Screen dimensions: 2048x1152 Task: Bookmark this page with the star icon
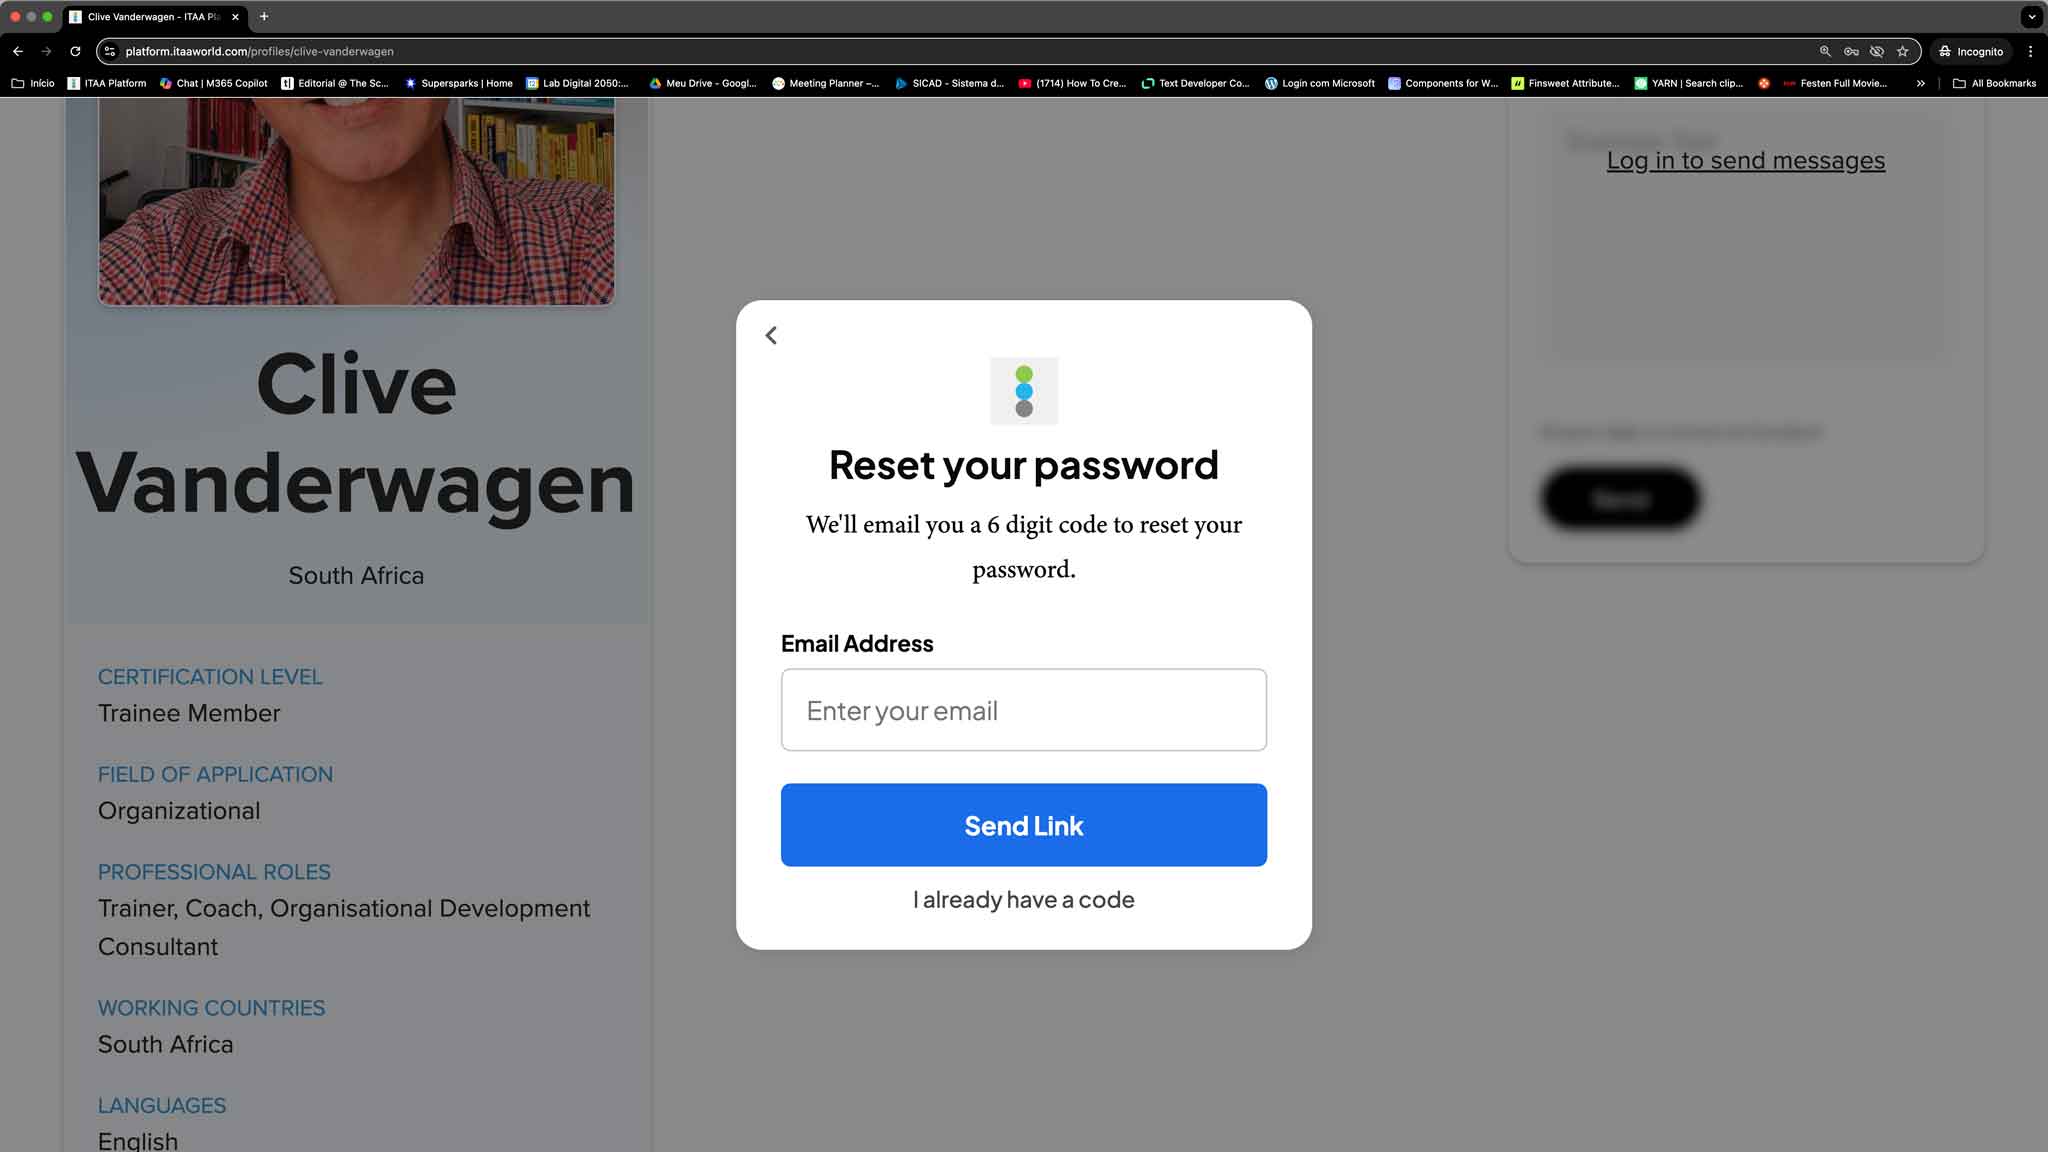(x=1903, y=51)
